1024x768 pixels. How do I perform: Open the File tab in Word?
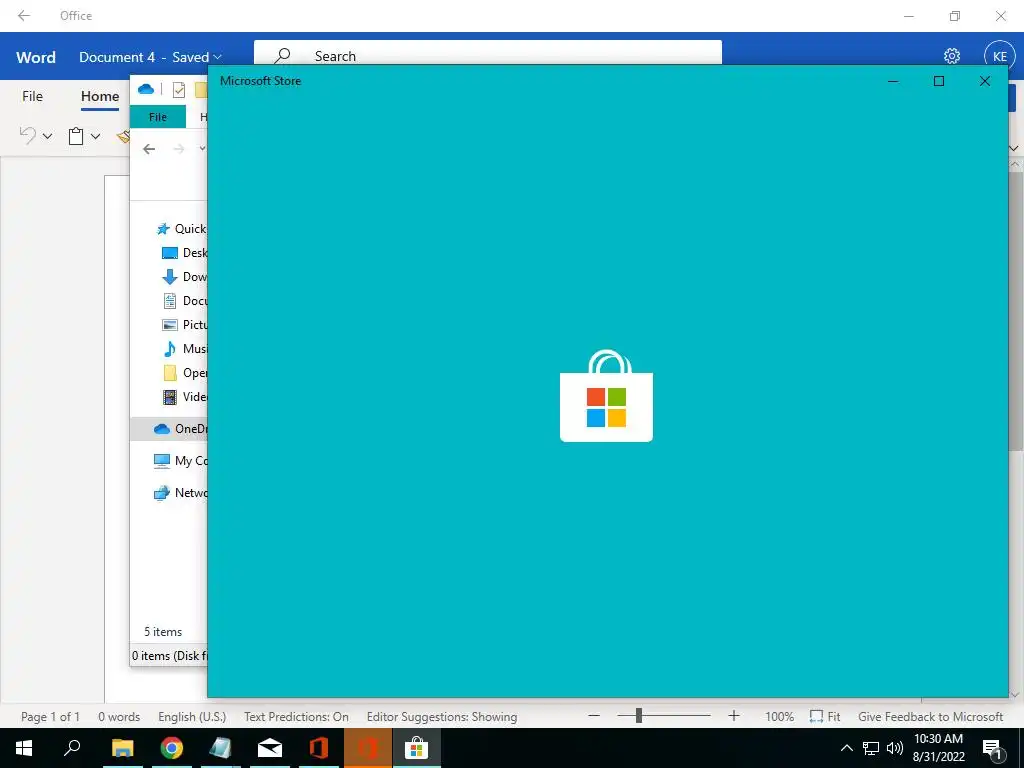tap(32, 96)
